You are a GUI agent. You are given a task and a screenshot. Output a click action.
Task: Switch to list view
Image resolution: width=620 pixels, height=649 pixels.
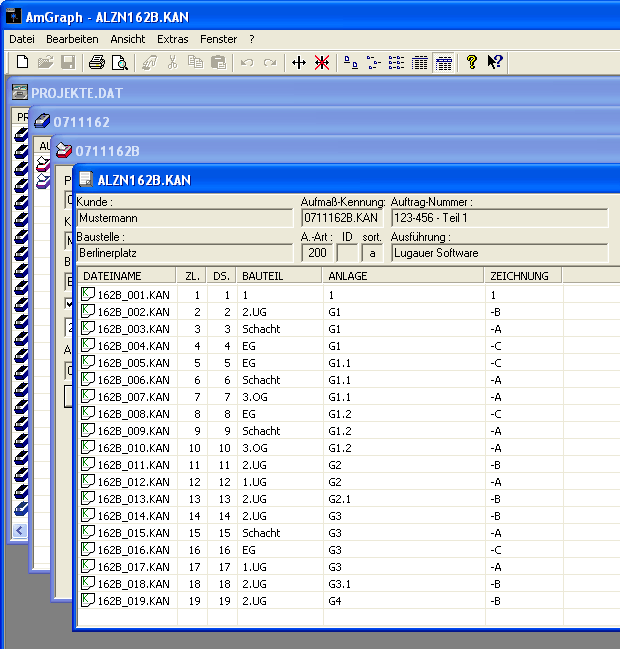tap(397, 62)
